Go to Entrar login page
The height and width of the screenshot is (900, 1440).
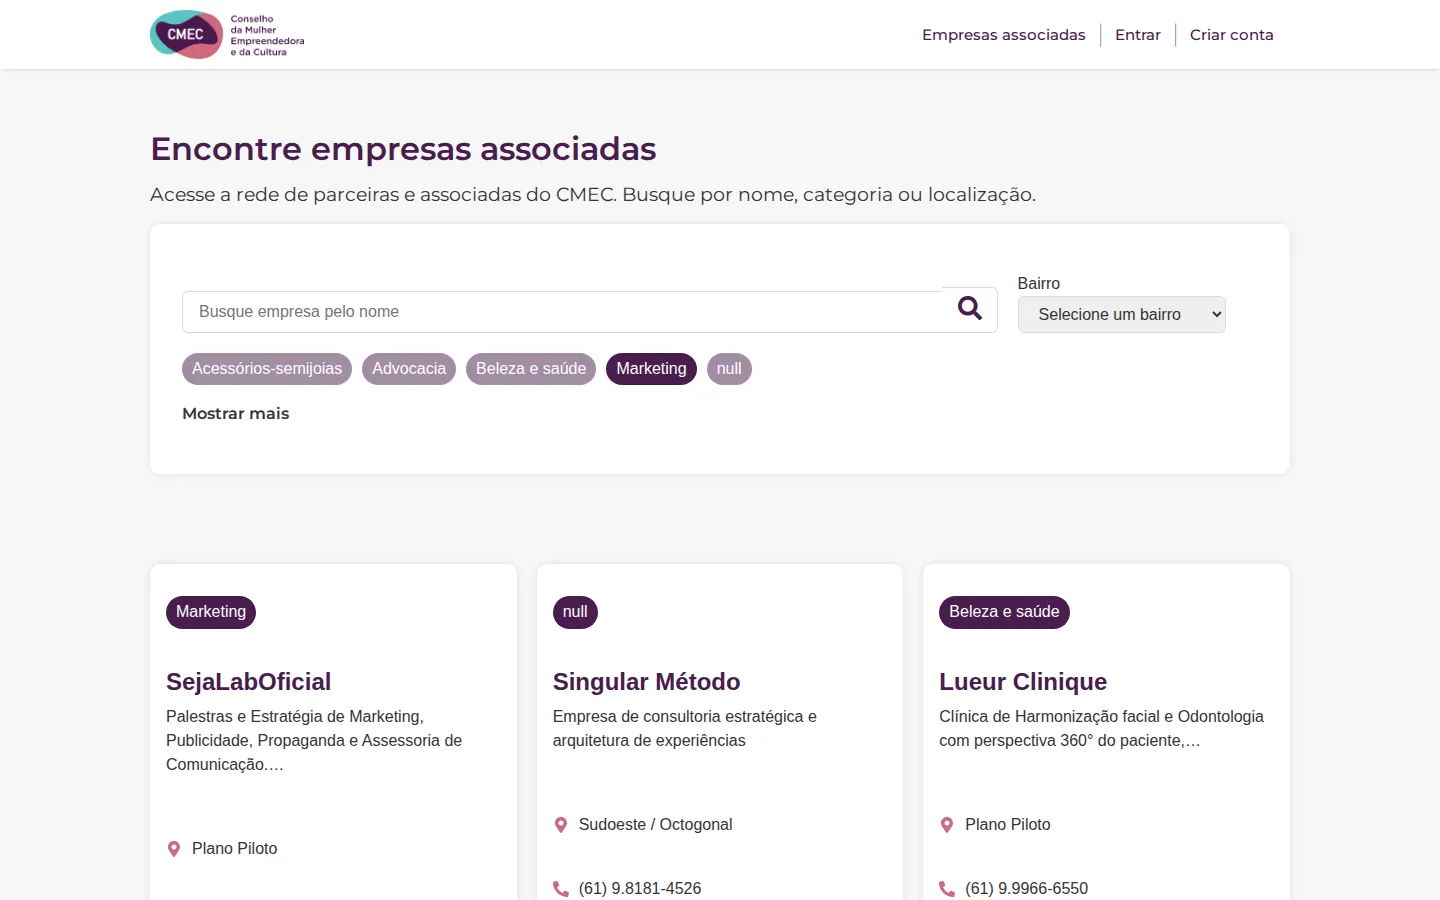[1138, 35]
